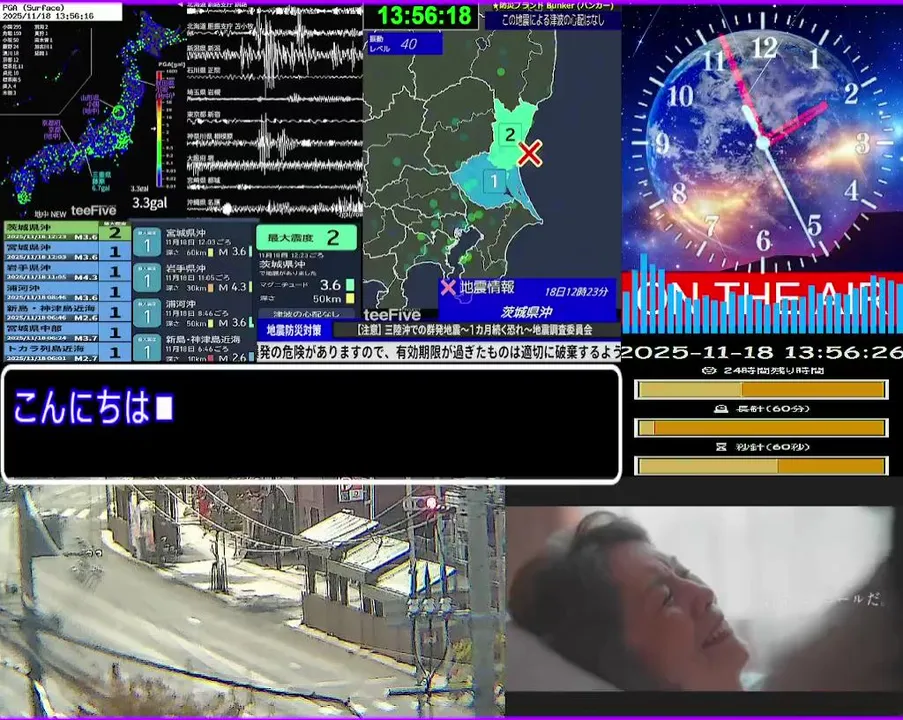The width and height of the screenshot is (903, 720).
Task: Click the 東京都 新宿 waveform trace
Action: 274,120
